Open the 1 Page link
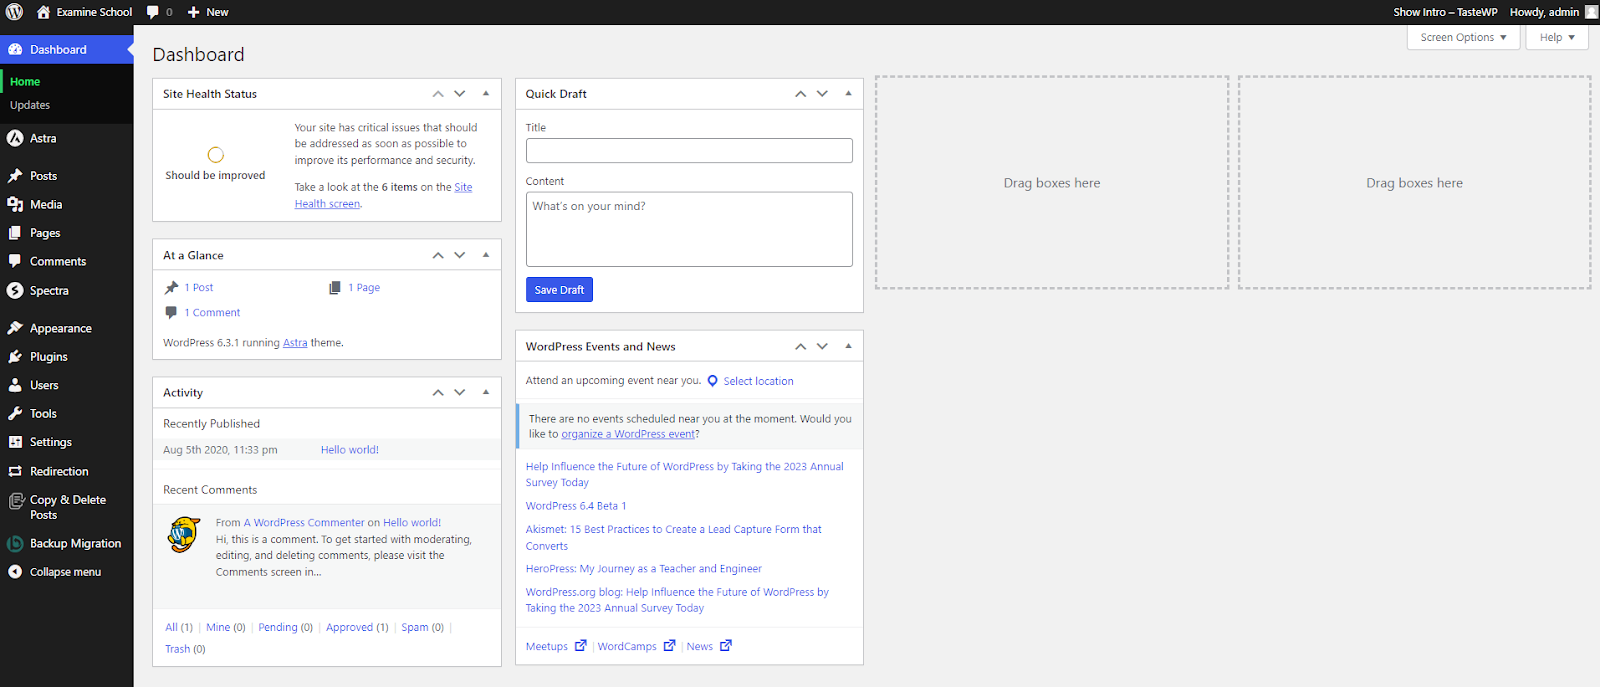 click(364, 288)
